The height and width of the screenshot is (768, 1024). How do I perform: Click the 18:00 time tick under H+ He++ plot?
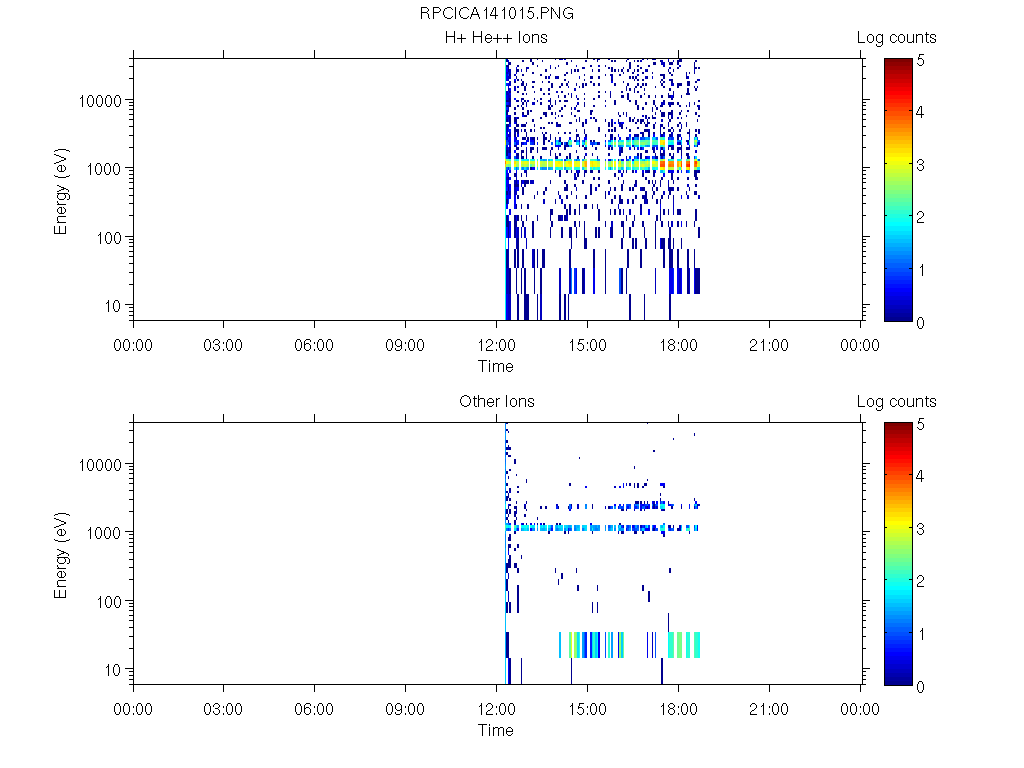(678, 345)
